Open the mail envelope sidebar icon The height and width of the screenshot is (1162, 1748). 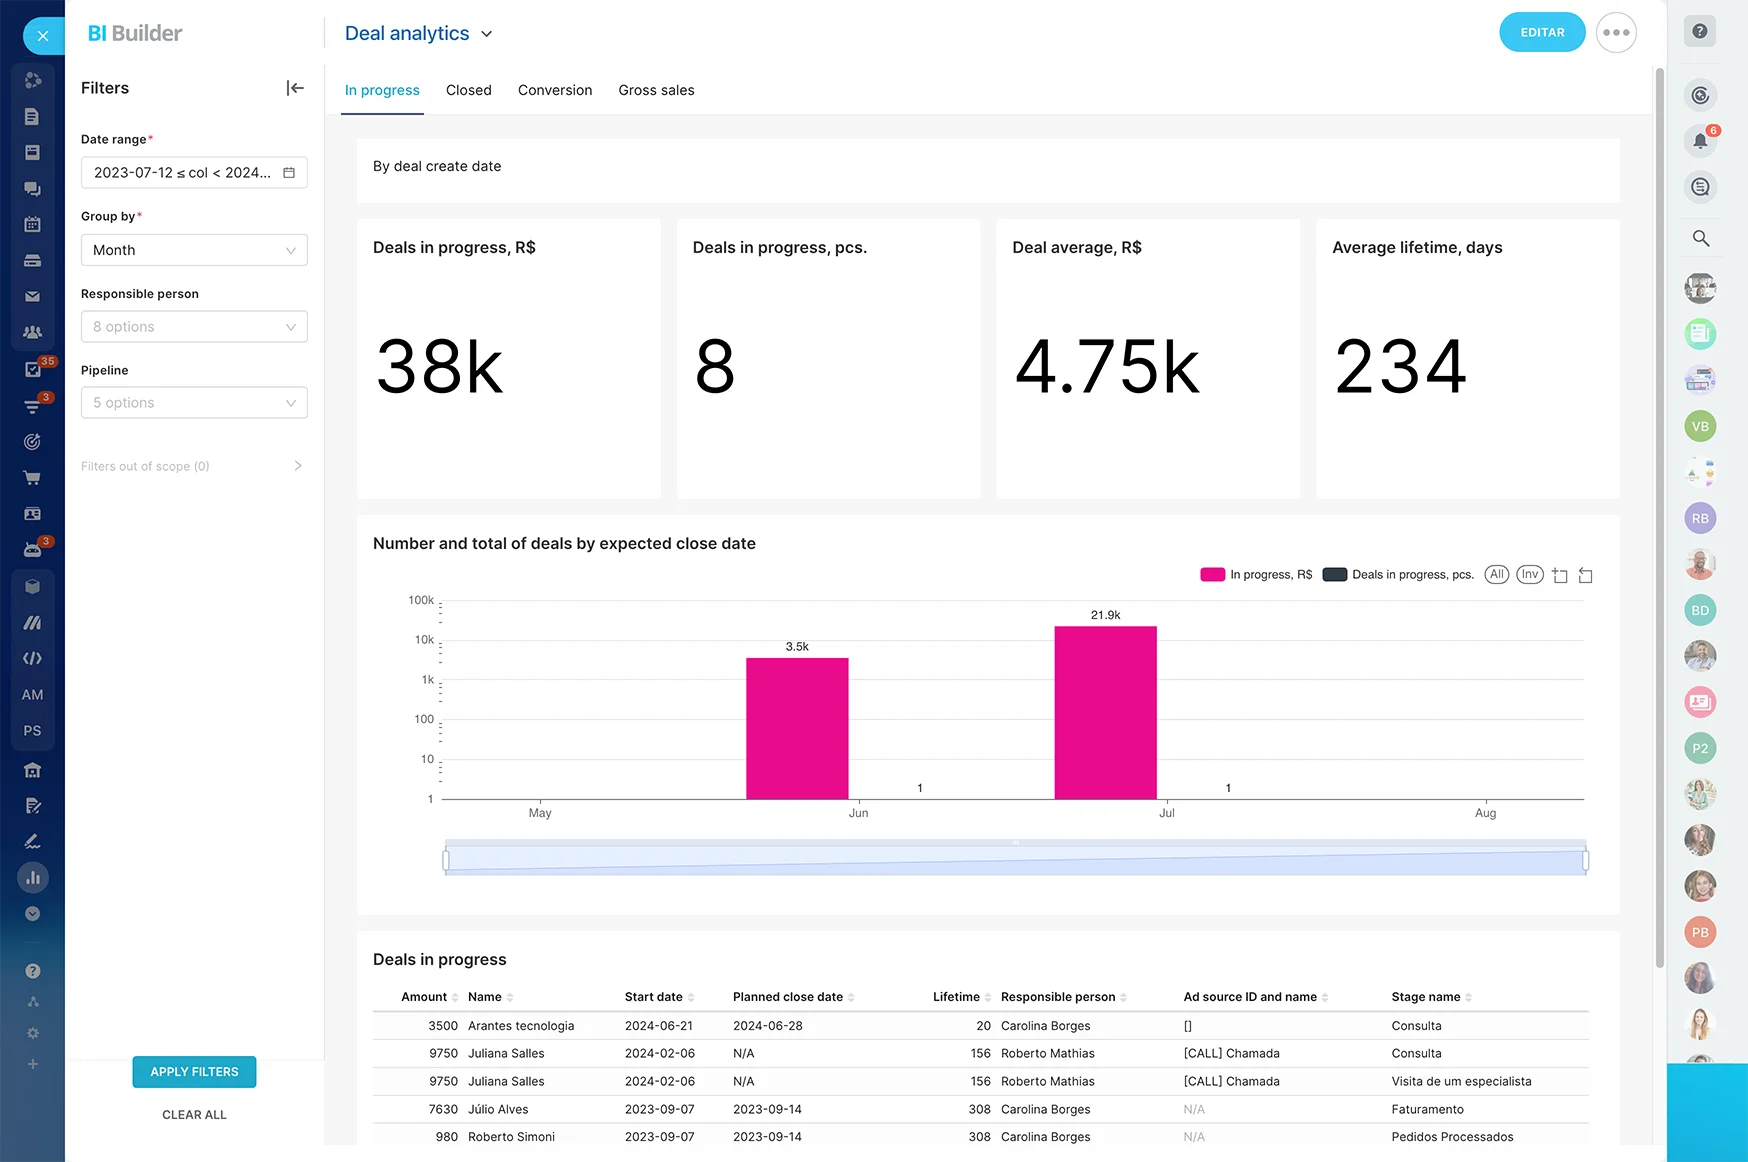32,297
